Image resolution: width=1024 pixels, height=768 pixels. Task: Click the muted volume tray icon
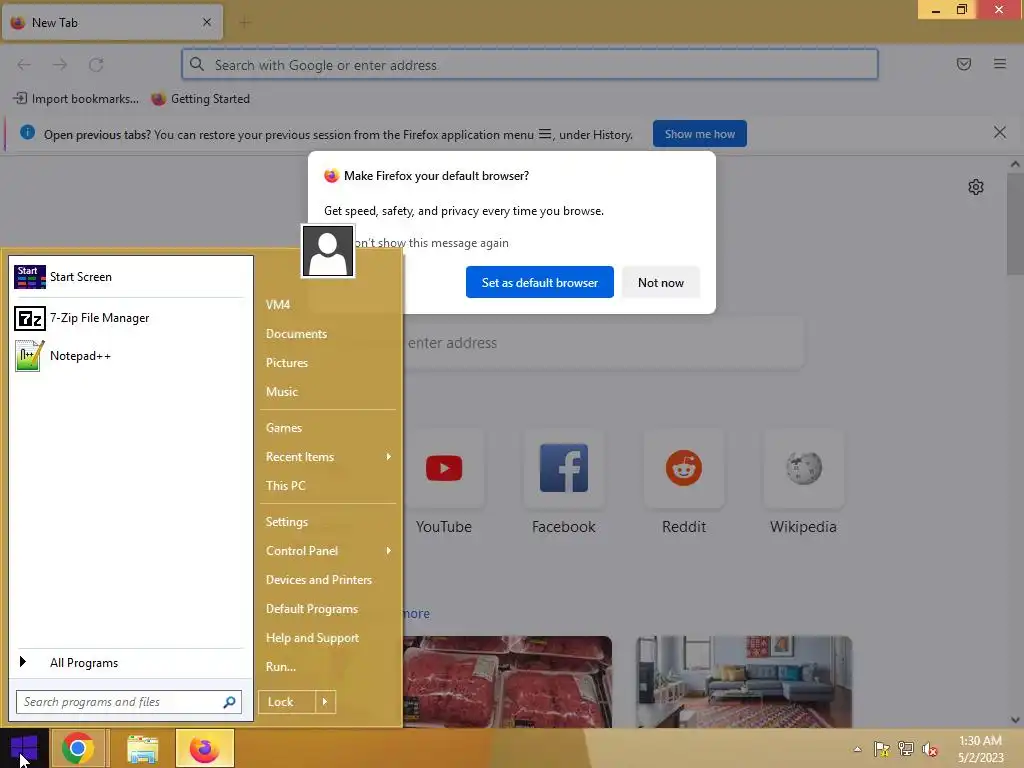930,749
